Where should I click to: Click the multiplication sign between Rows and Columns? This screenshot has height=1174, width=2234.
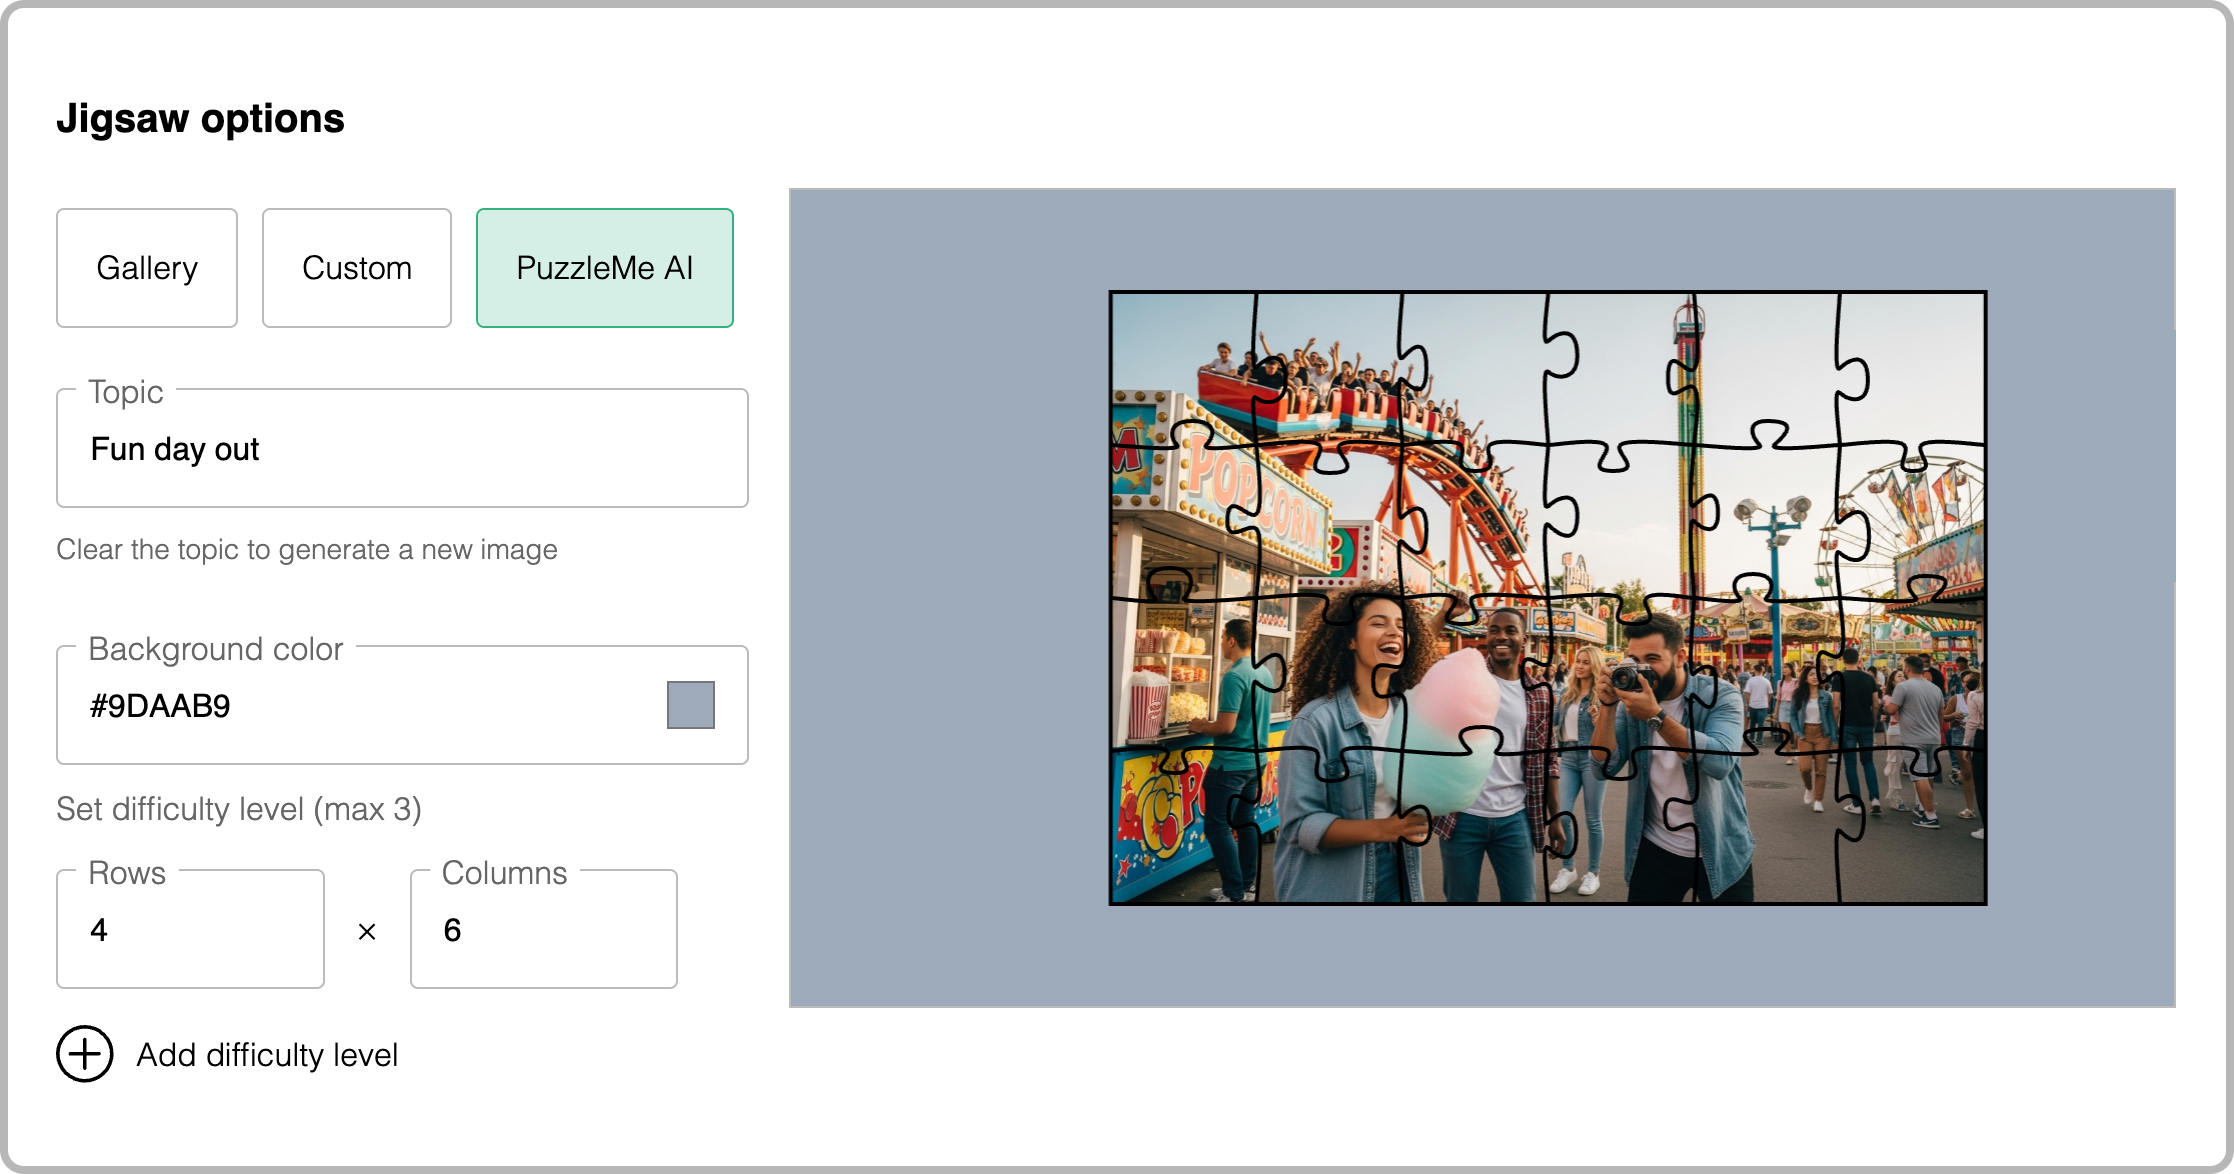click(x=367, y=932)
